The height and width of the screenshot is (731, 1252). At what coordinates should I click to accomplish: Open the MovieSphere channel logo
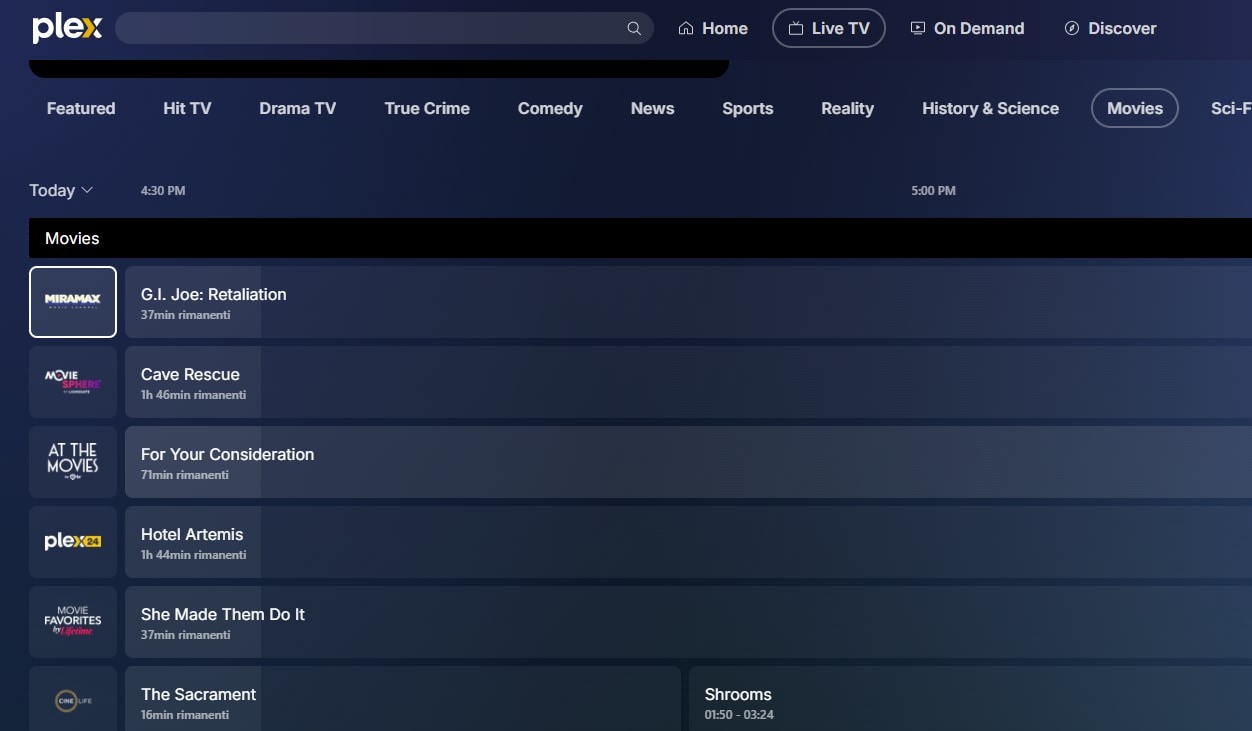pyautogui.click(x=73, y=382)
